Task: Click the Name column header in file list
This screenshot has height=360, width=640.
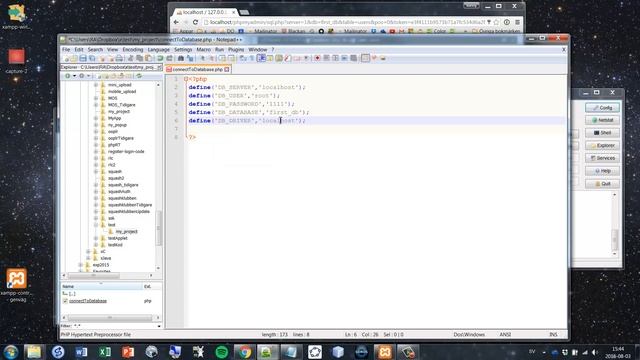Action: 101,287
